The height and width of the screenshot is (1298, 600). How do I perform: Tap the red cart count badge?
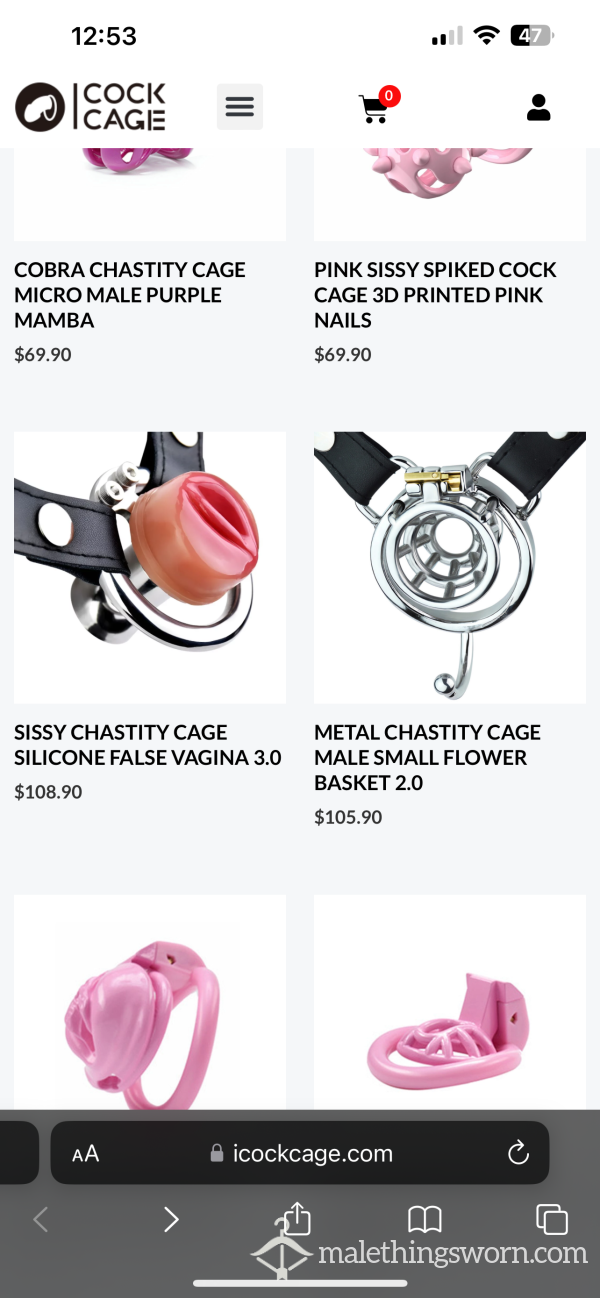click(389, 96)
